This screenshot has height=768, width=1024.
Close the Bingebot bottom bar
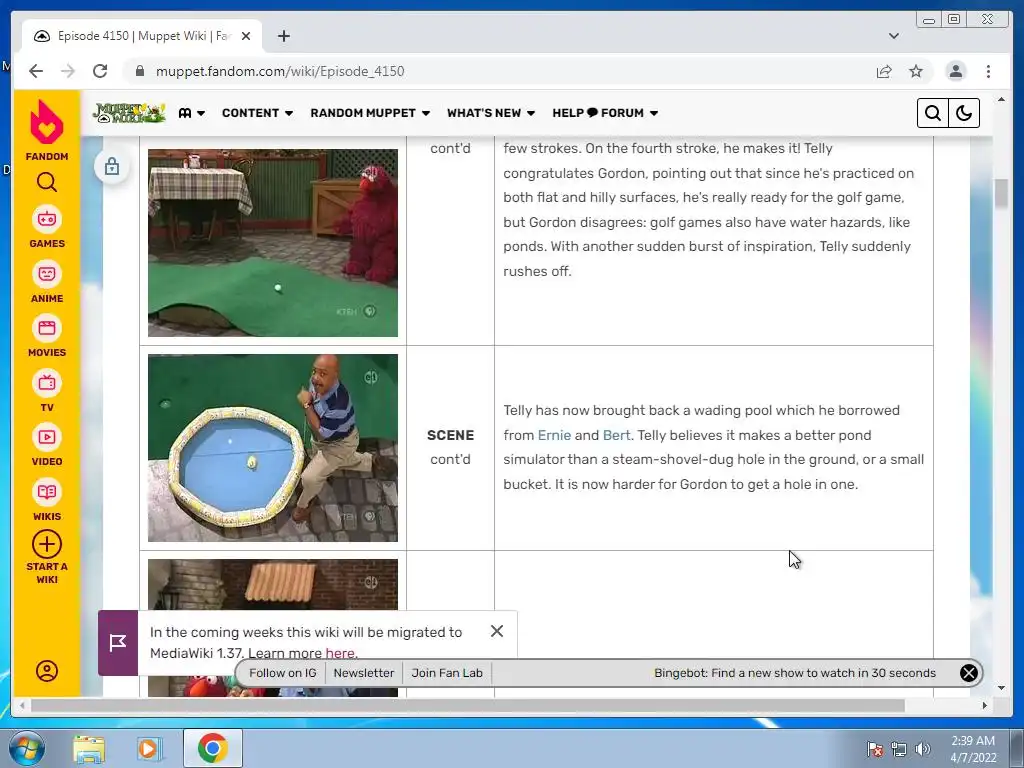968,673
